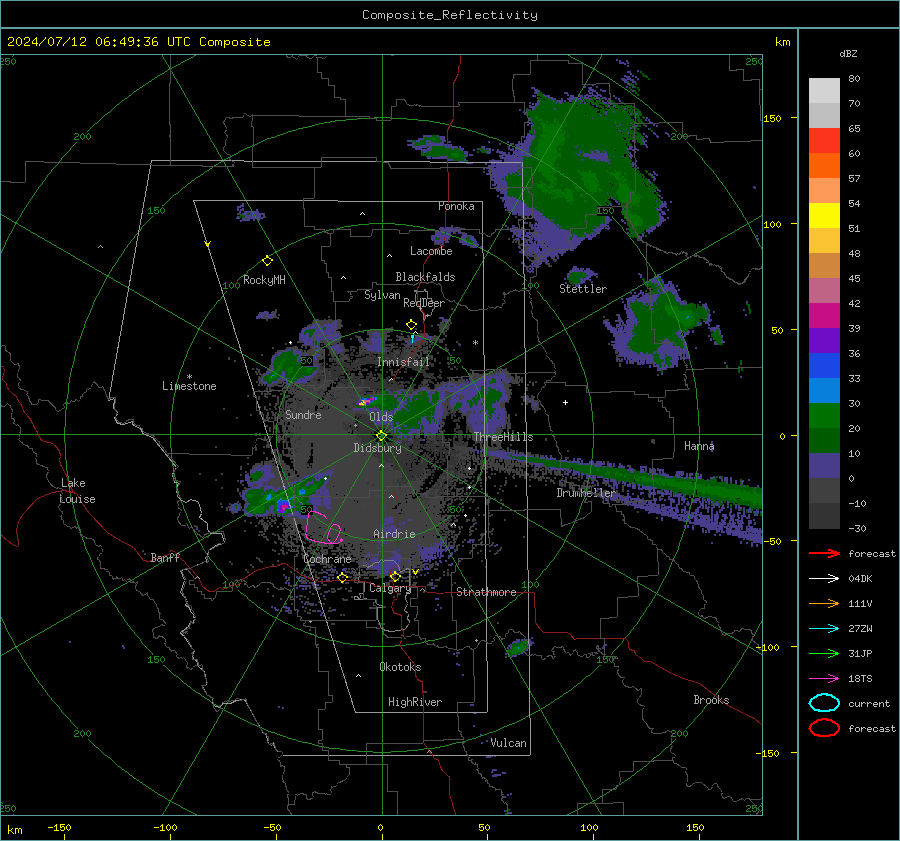
Task: Click the green 31JP arrow legend icon
Action: pos(824,653)
